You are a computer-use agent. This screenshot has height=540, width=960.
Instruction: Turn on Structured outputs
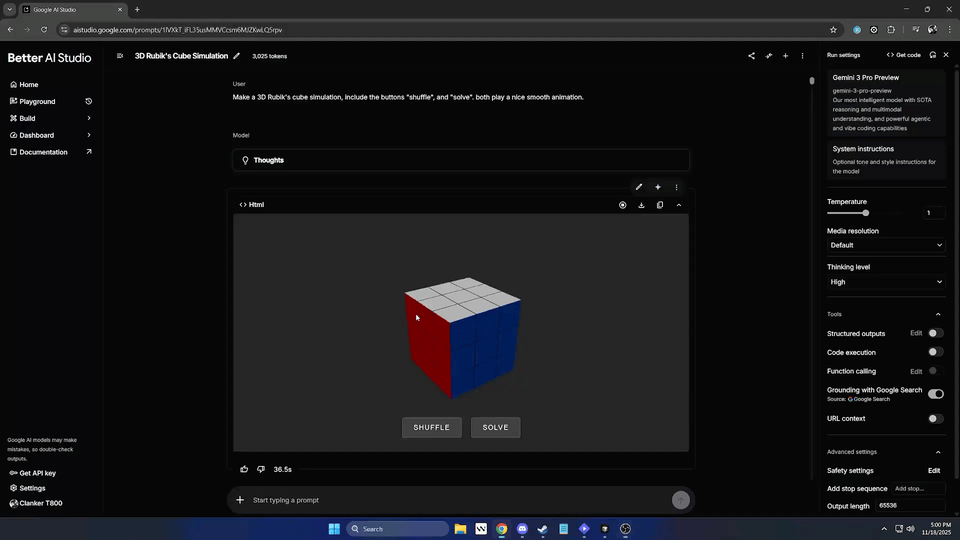coord(935,333)
